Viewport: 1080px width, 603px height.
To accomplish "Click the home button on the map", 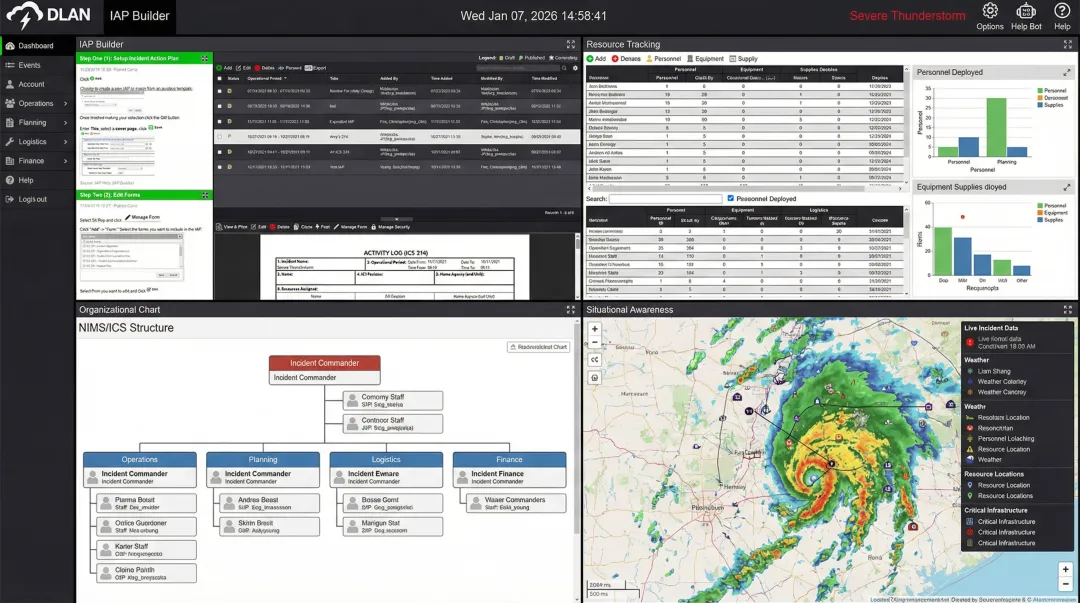I will 595,378.
